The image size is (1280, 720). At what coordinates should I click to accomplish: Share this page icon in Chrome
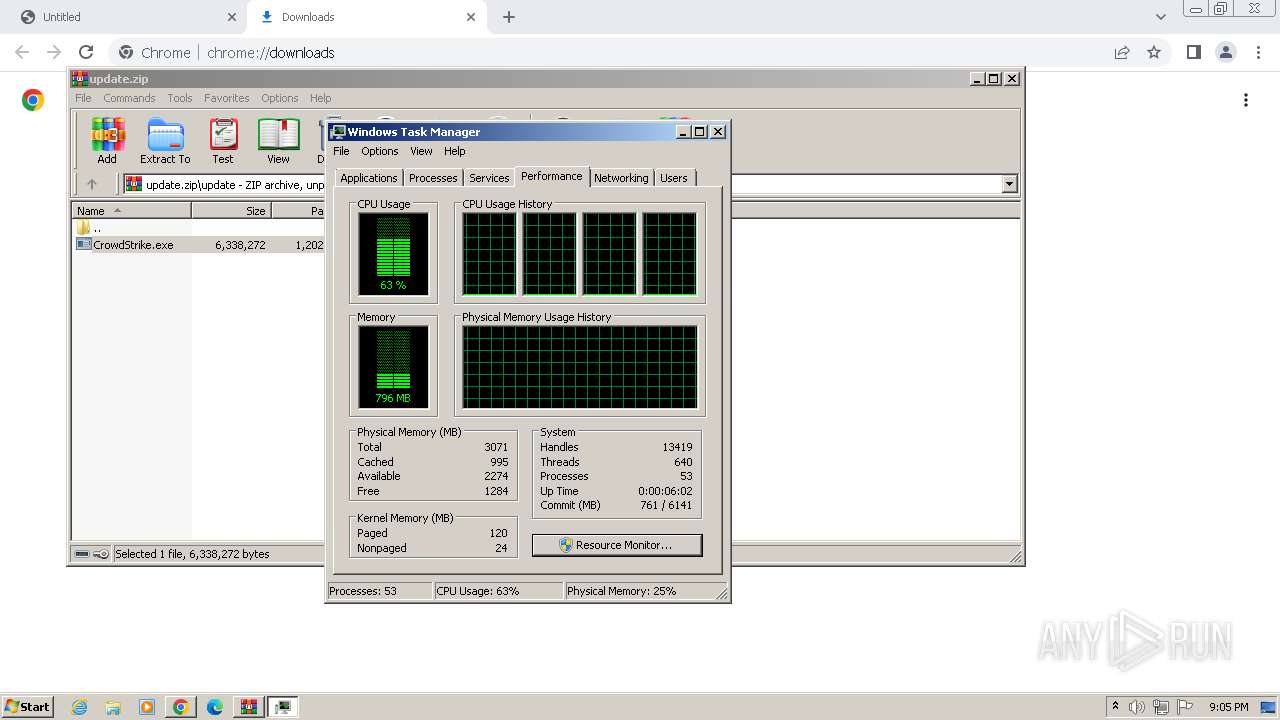click(x=1122, y=52)
